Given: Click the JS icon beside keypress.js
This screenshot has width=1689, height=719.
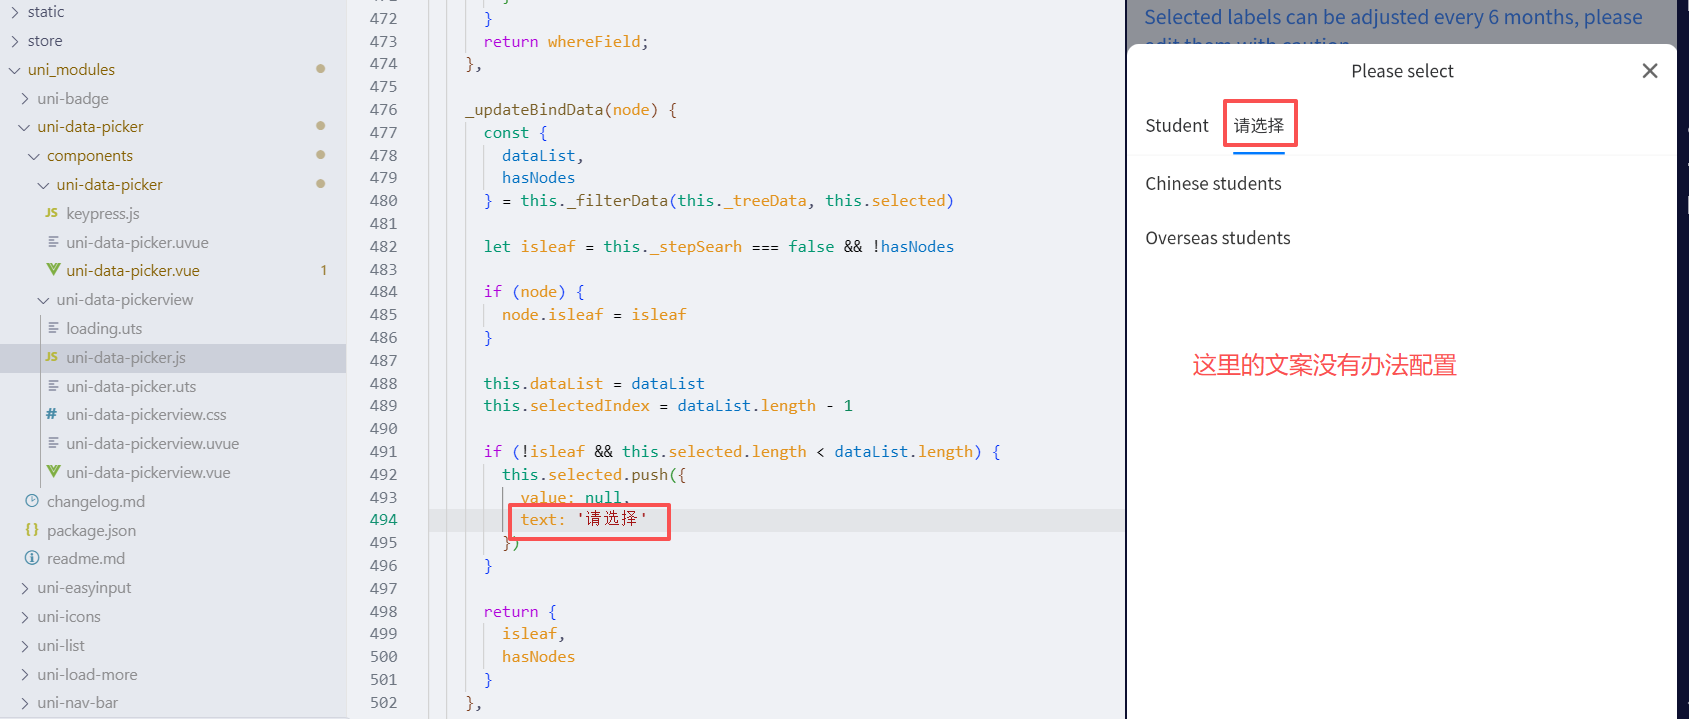Looking at the screenshot, I should tap(52, 213).
